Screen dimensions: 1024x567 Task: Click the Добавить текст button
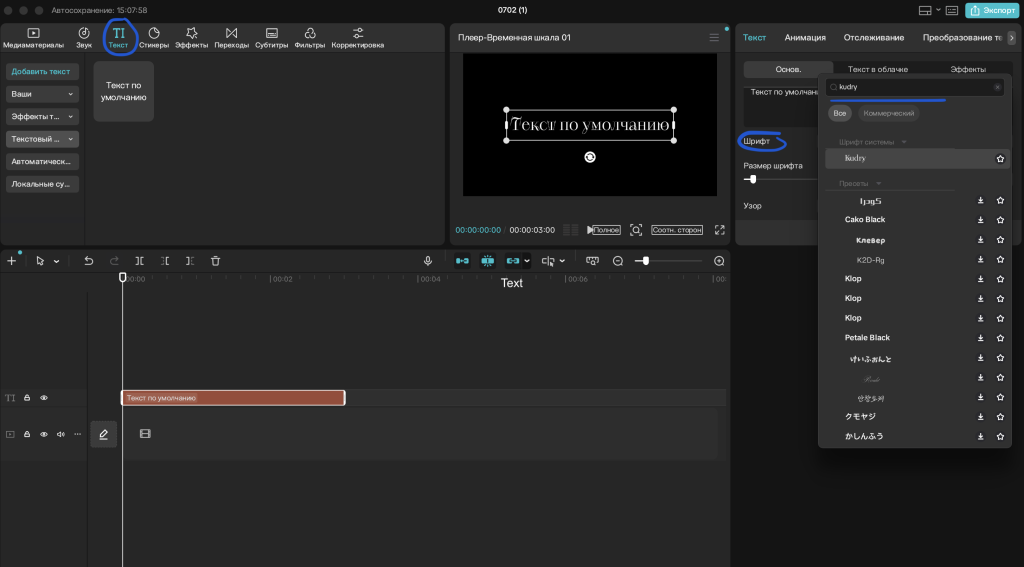(42, 72)
